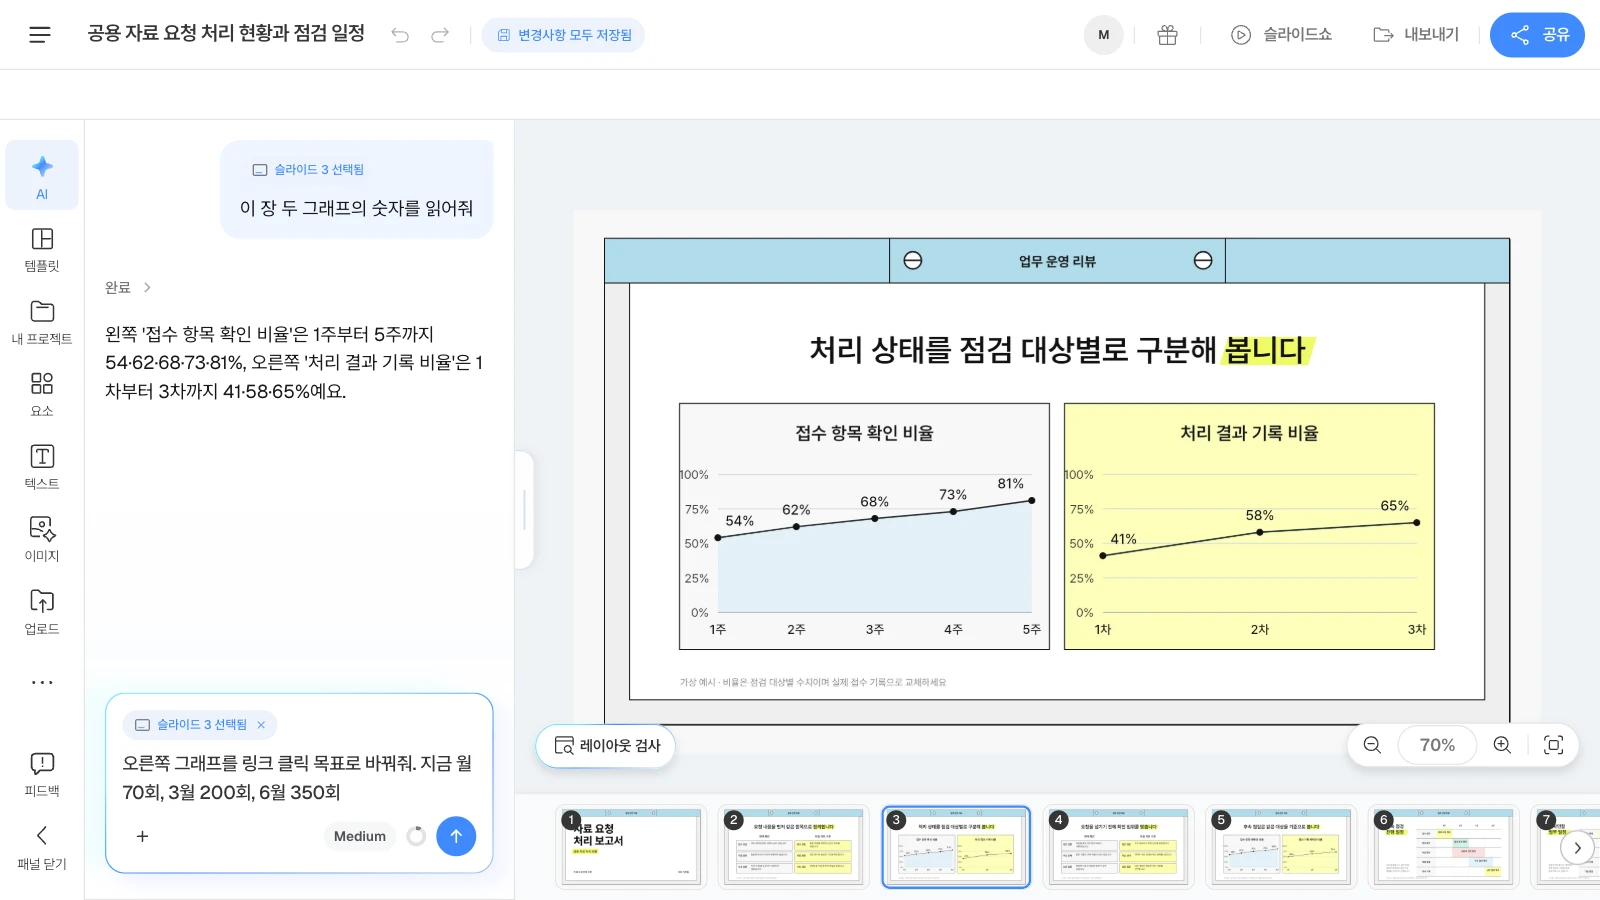This screenshot has width=1600, height=900.
Task: Collapse panel with 패널 닫기
Action: click(x=42, y=847)
